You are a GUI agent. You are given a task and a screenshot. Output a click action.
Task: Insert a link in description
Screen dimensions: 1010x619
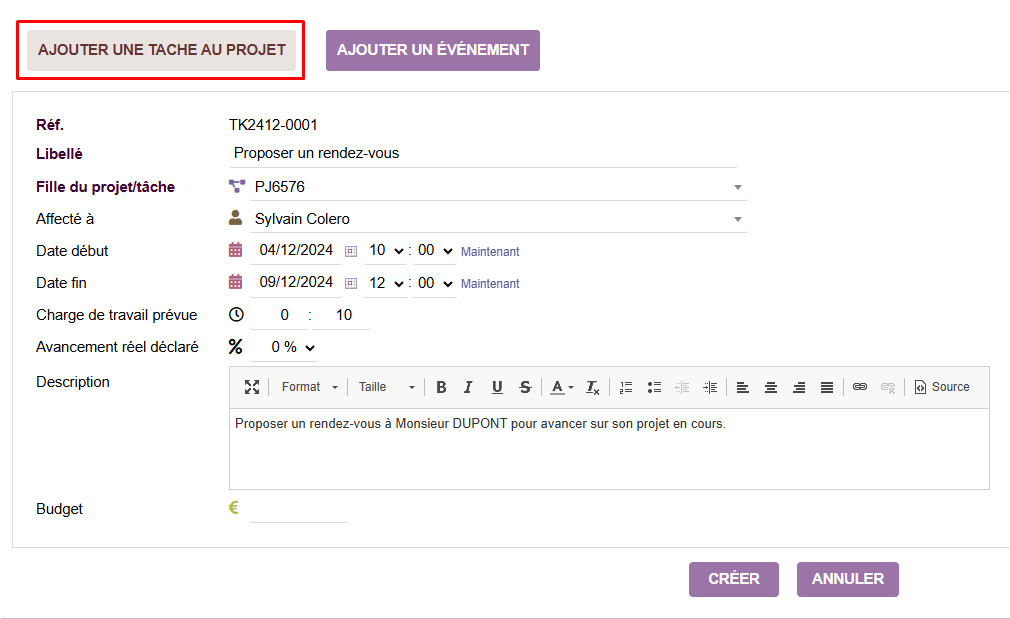pyautogui.click(x=860, y=387)
